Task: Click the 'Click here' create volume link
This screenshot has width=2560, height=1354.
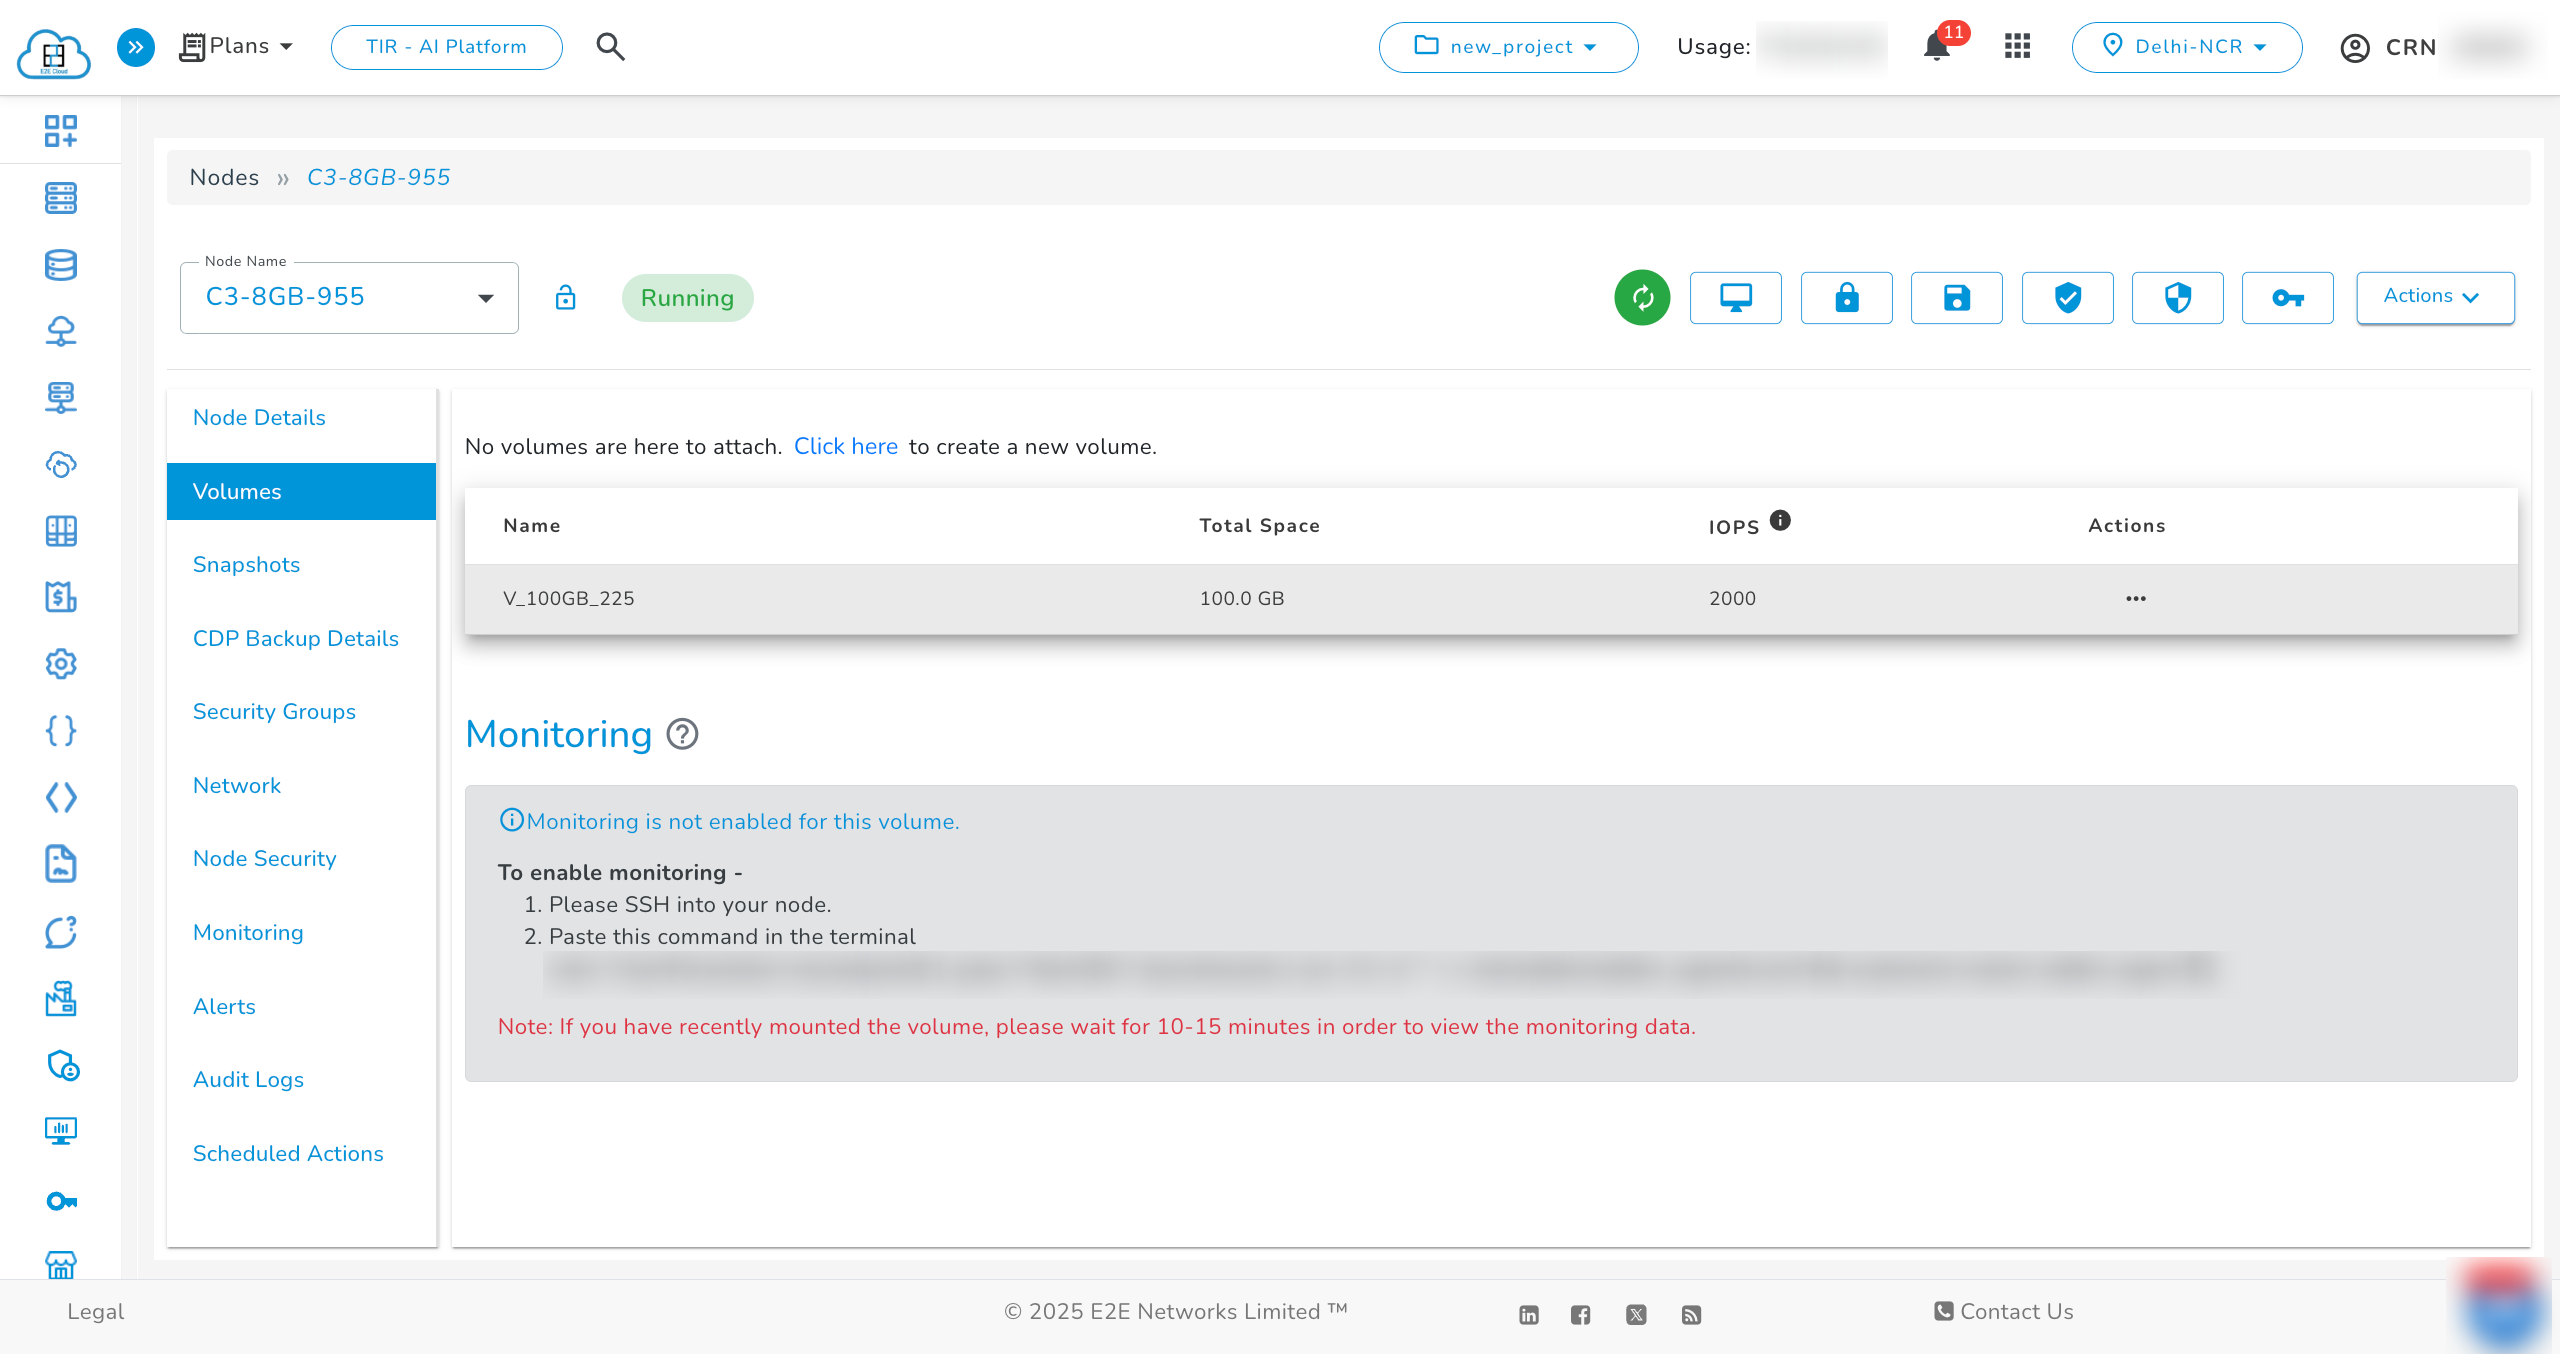Action: [x=845, y=446]
